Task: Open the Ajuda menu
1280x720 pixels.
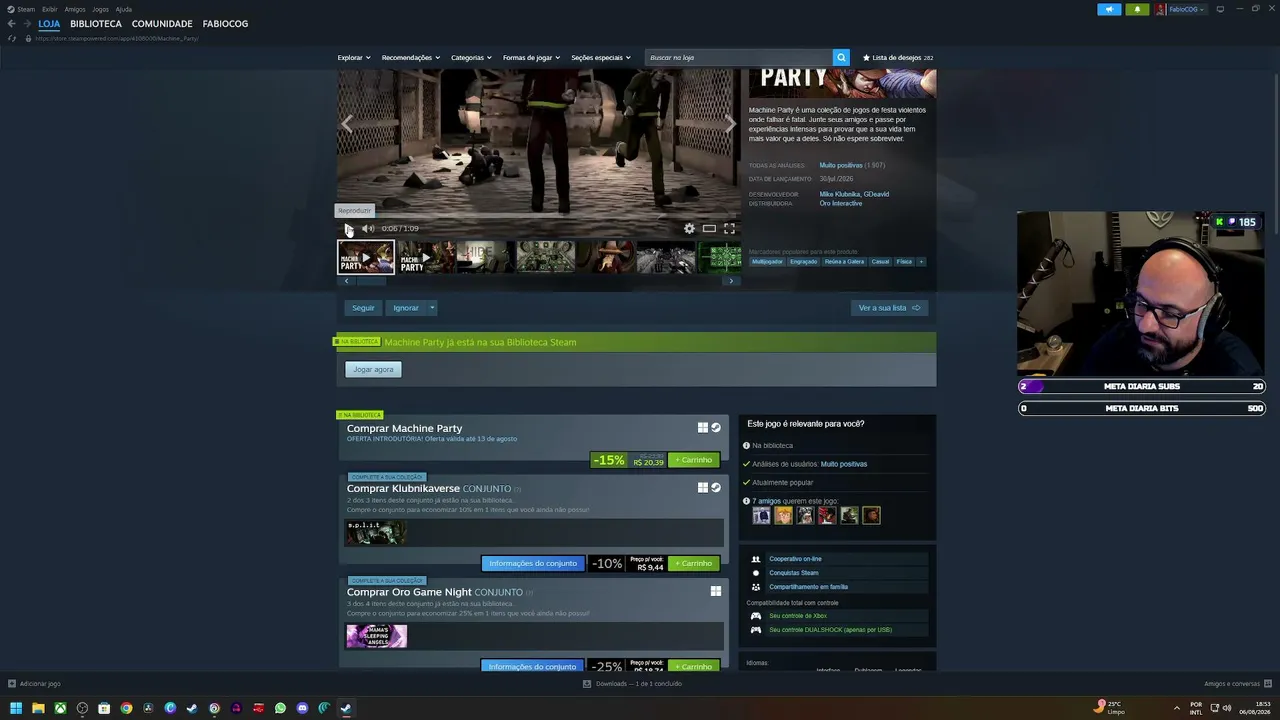Action: coord(124,9)
